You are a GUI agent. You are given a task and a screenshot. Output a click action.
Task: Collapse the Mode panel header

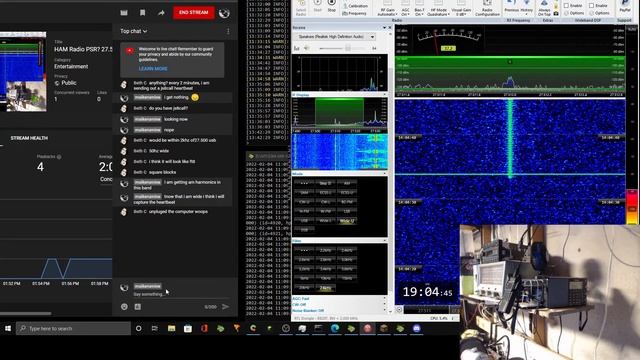[339, 174]
